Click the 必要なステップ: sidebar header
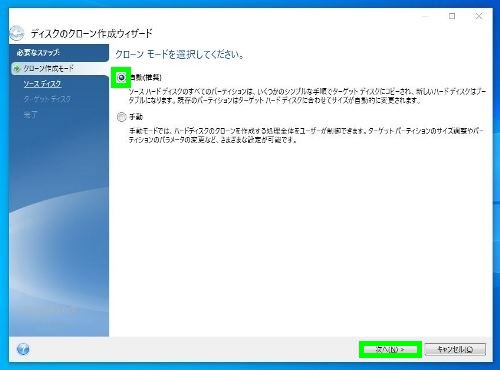The height and width of the screenshot is (370, 500). [38, 53]
